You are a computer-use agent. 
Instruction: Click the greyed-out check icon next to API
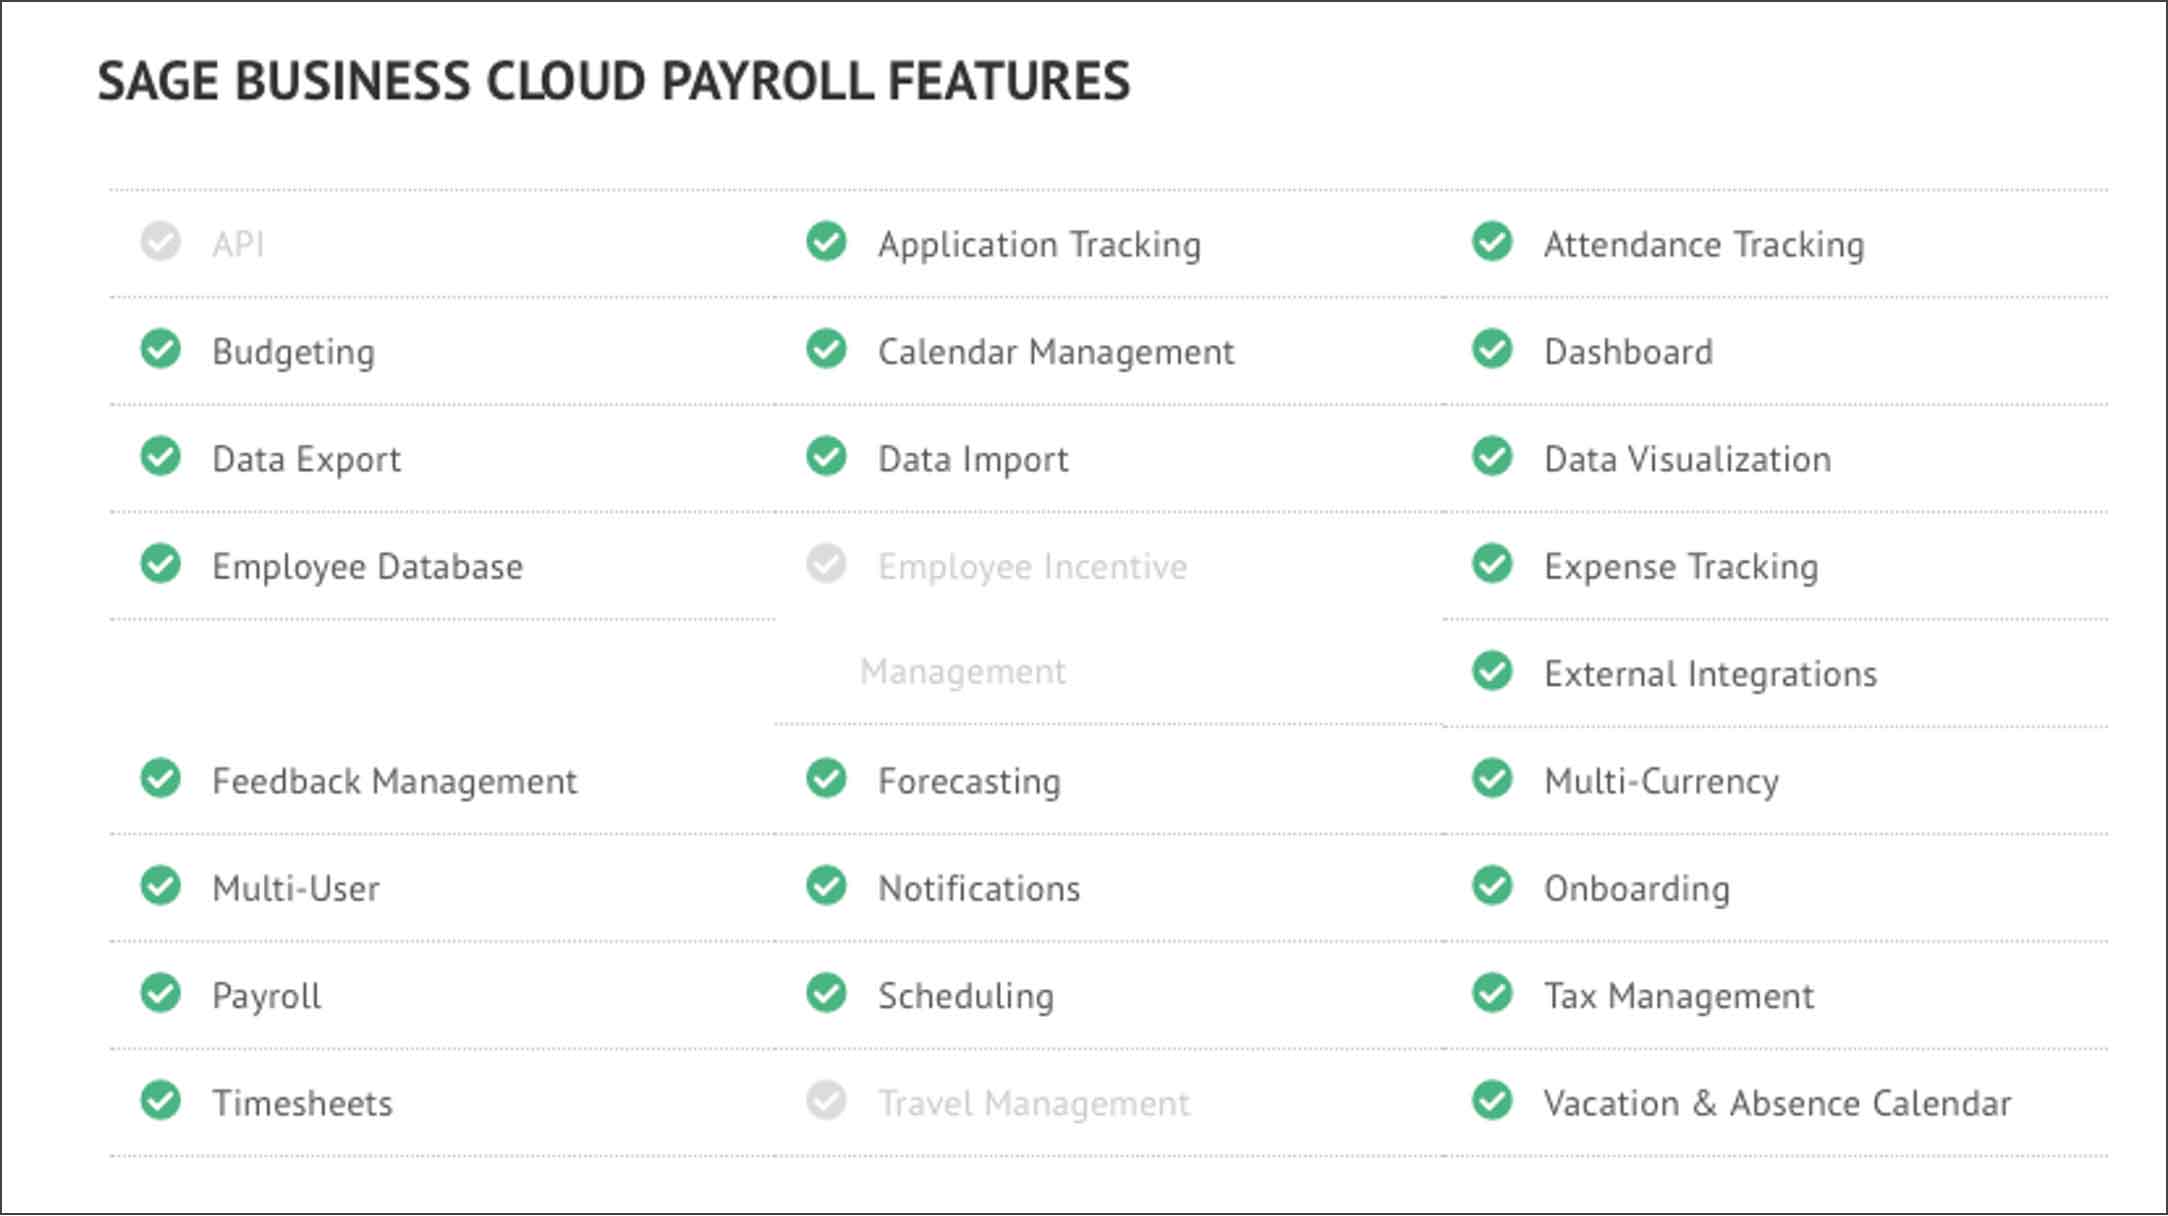160,241
